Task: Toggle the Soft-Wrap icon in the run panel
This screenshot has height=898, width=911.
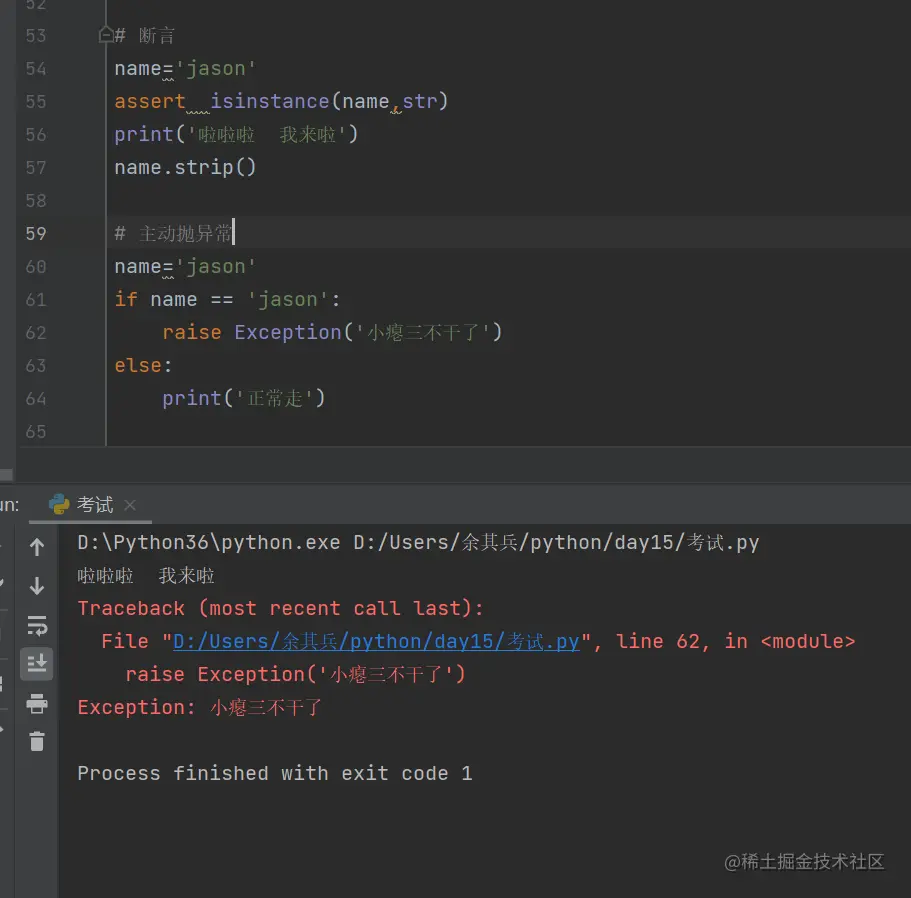Action: [37, 626]
